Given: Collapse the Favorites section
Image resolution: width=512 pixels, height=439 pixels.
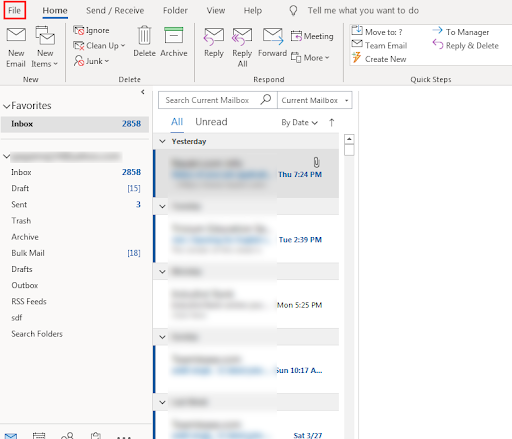Looking at the screenshot, I should pos(6,106).
